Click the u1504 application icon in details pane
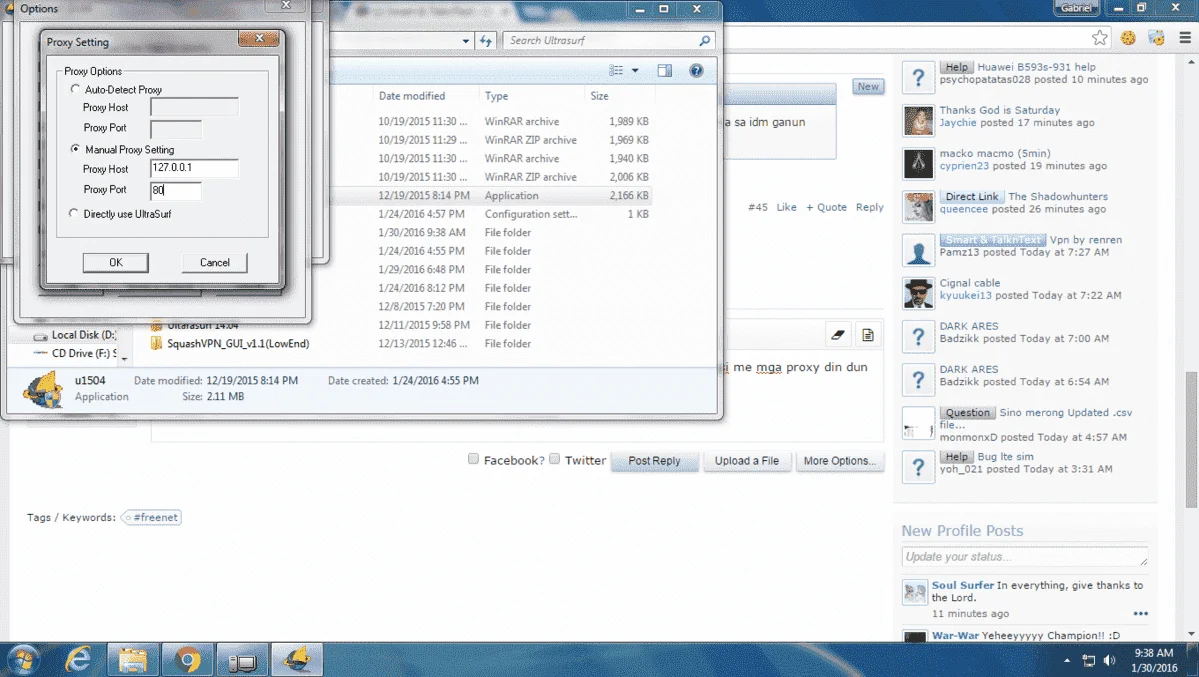Image resolution: width=1199 pixels, height=677 pixels. coord(42,389)
